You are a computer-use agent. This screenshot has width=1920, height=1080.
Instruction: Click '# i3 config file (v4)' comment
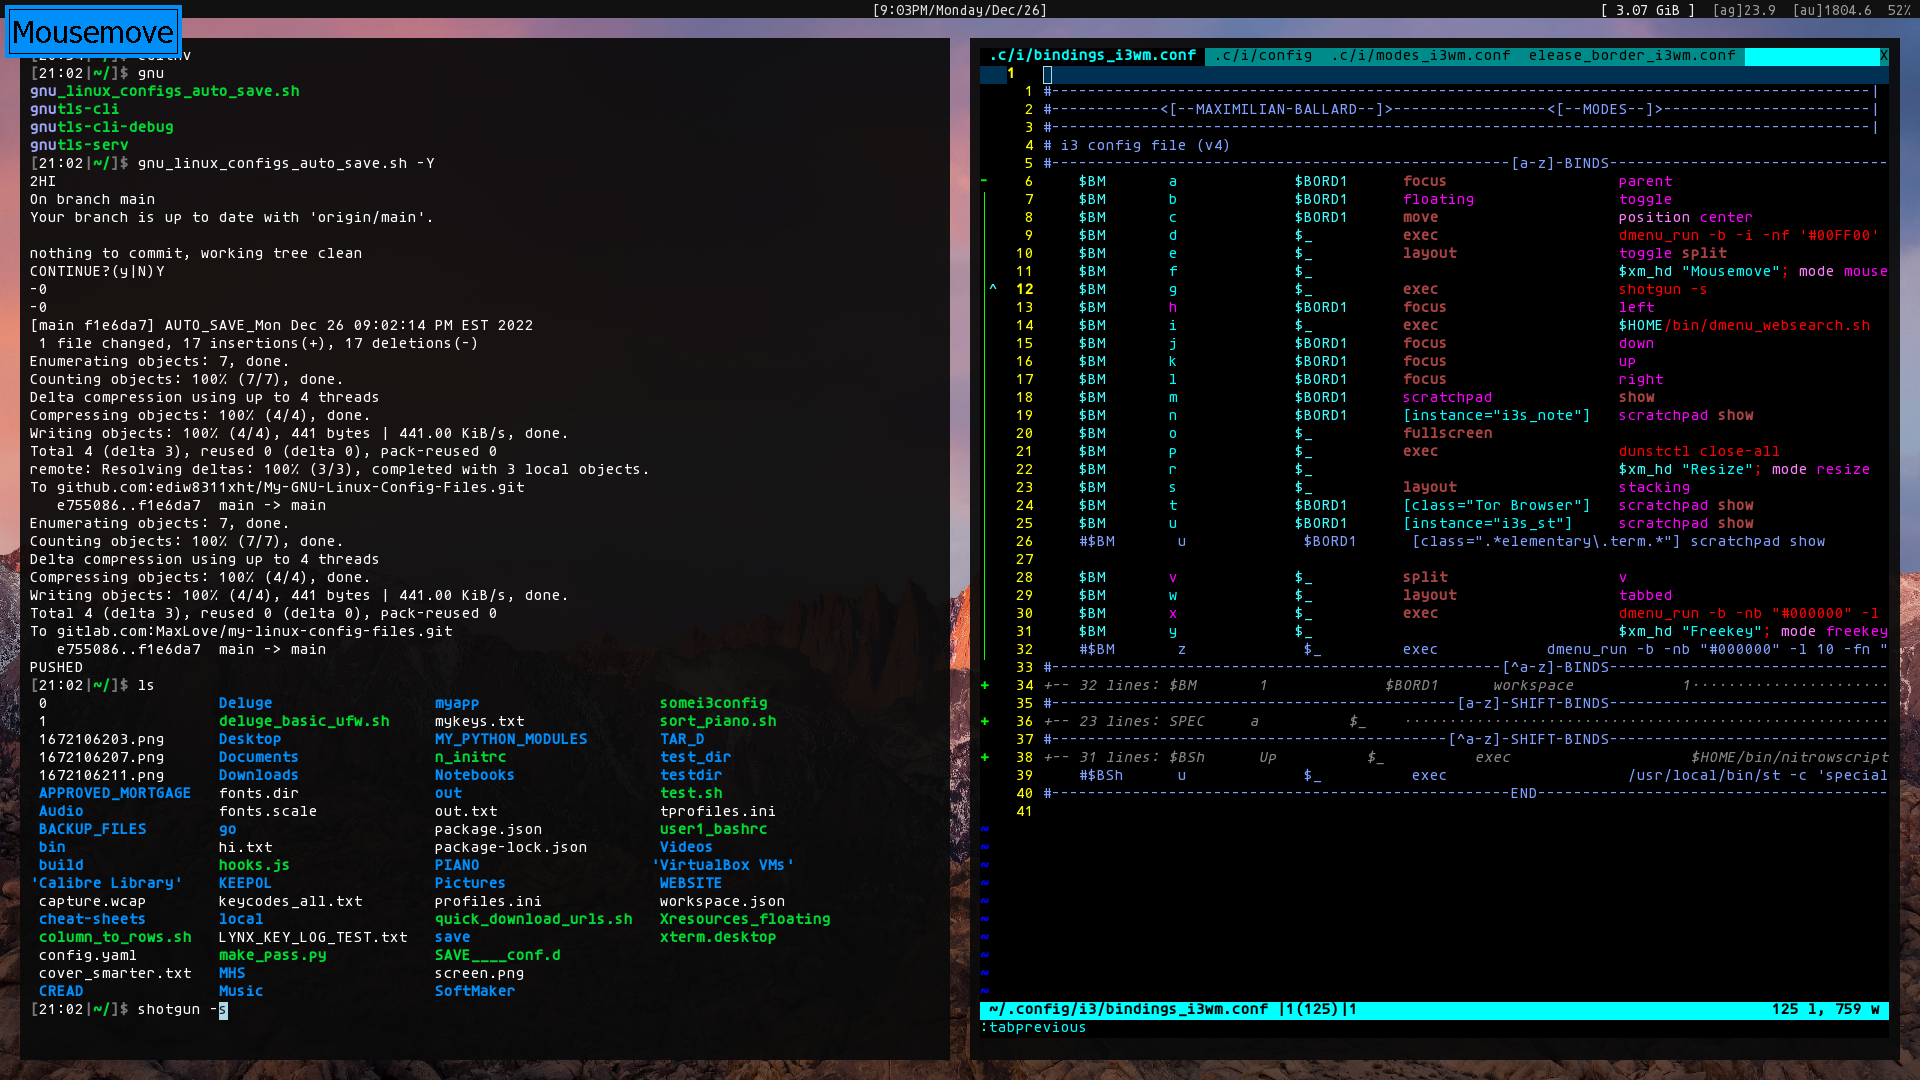click(1136, 146)
